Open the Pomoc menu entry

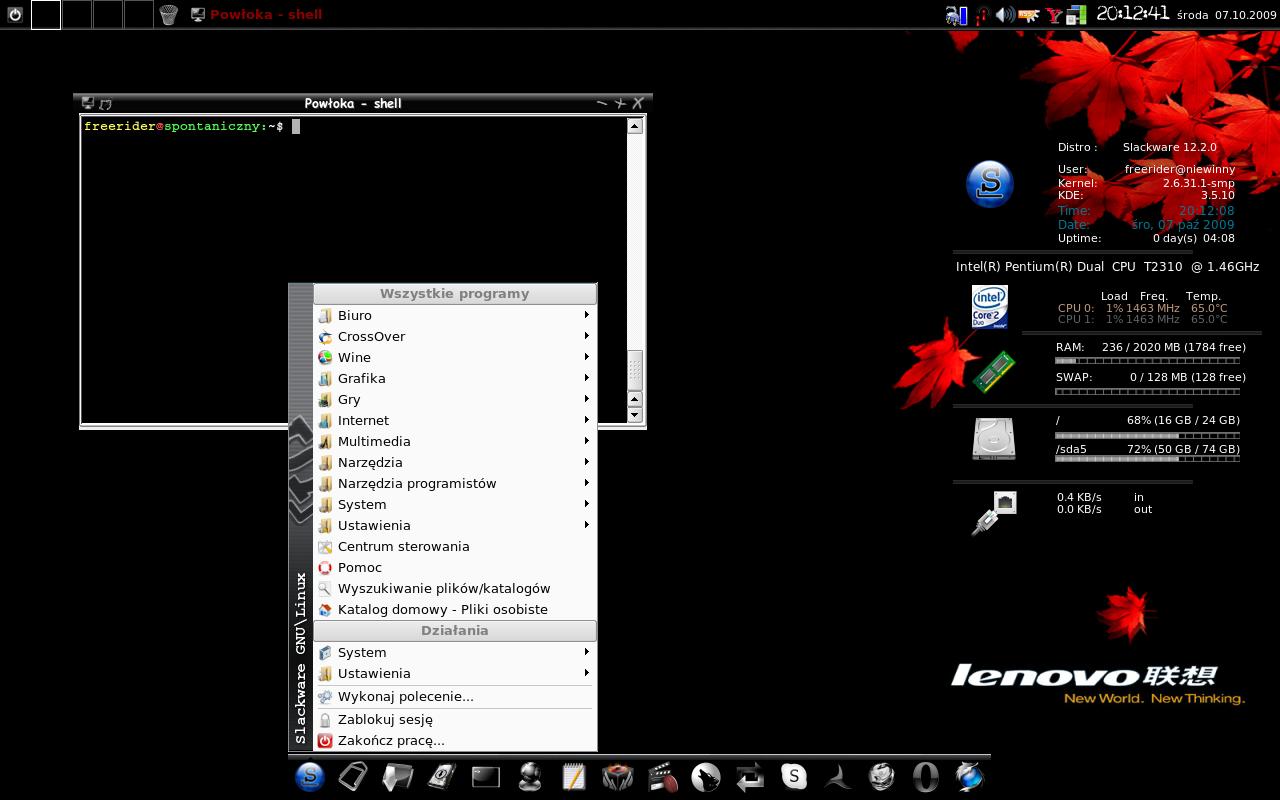(x=455, y=567)
